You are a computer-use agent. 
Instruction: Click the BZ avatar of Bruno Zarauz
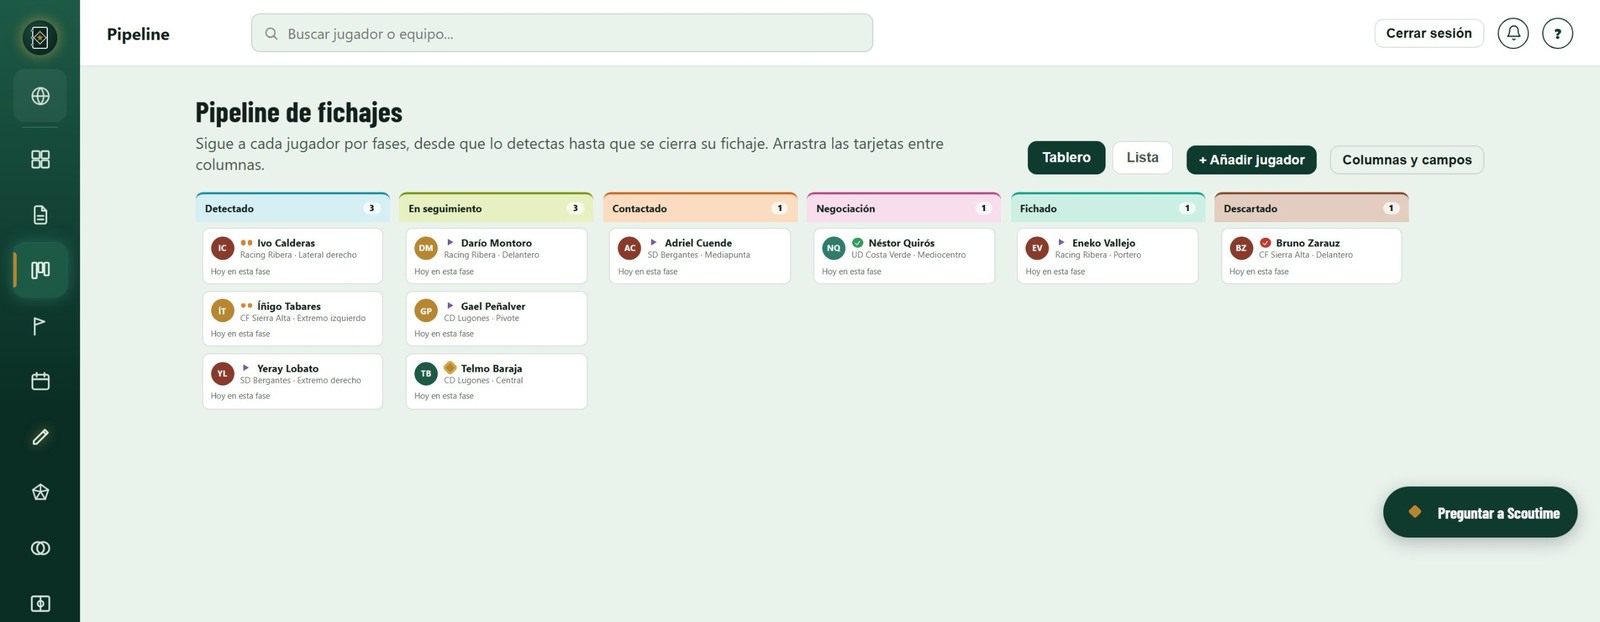tap(1241, 248)
